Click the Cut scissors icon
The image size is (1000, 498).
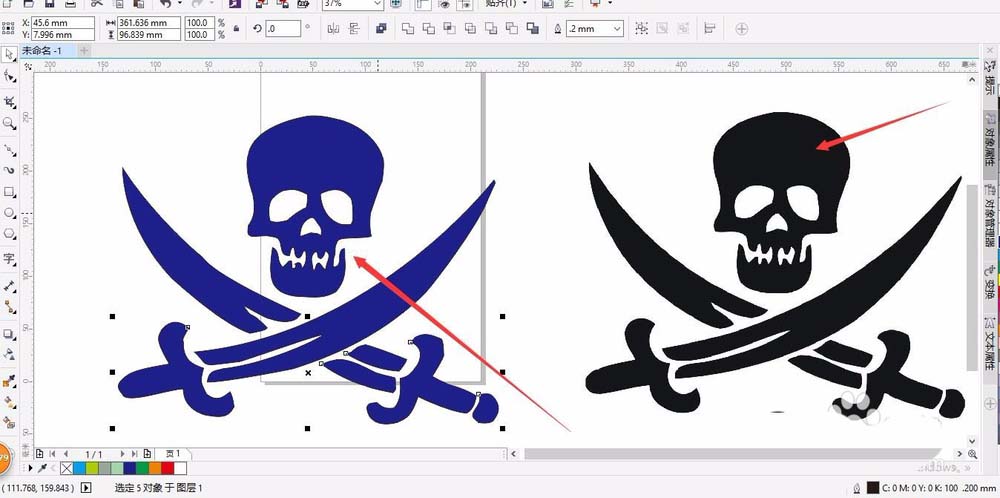(97, 3)
